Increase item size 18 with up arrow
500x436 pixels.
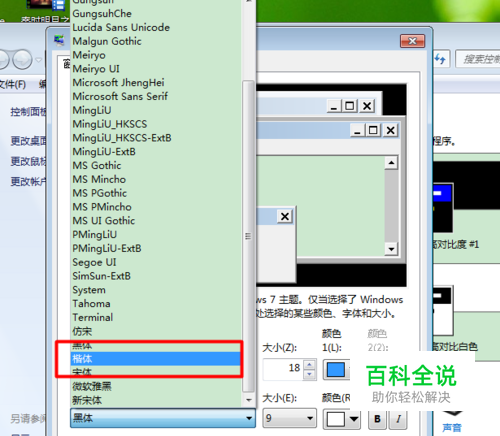(x=310, y=364)
